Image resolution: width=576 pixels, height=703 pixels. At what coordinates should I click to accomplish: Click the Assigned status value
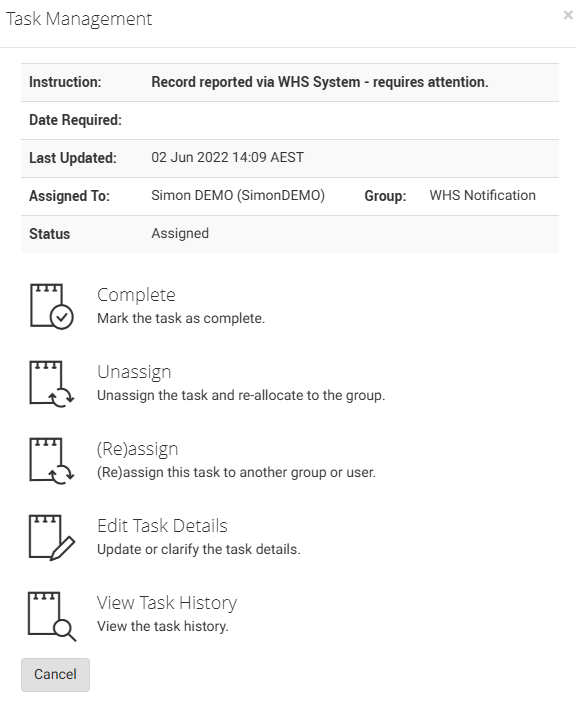[x=180, y=234]
